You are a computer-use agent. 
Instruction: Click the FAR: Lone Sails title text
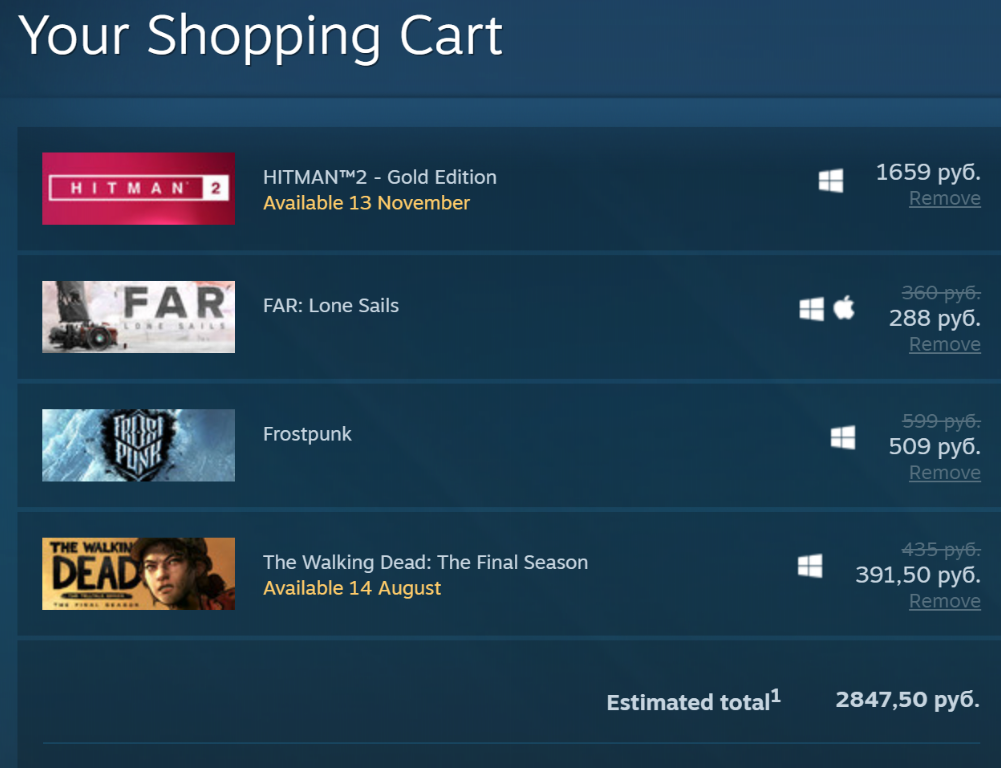pyautogui.click(x=330, y=306)
